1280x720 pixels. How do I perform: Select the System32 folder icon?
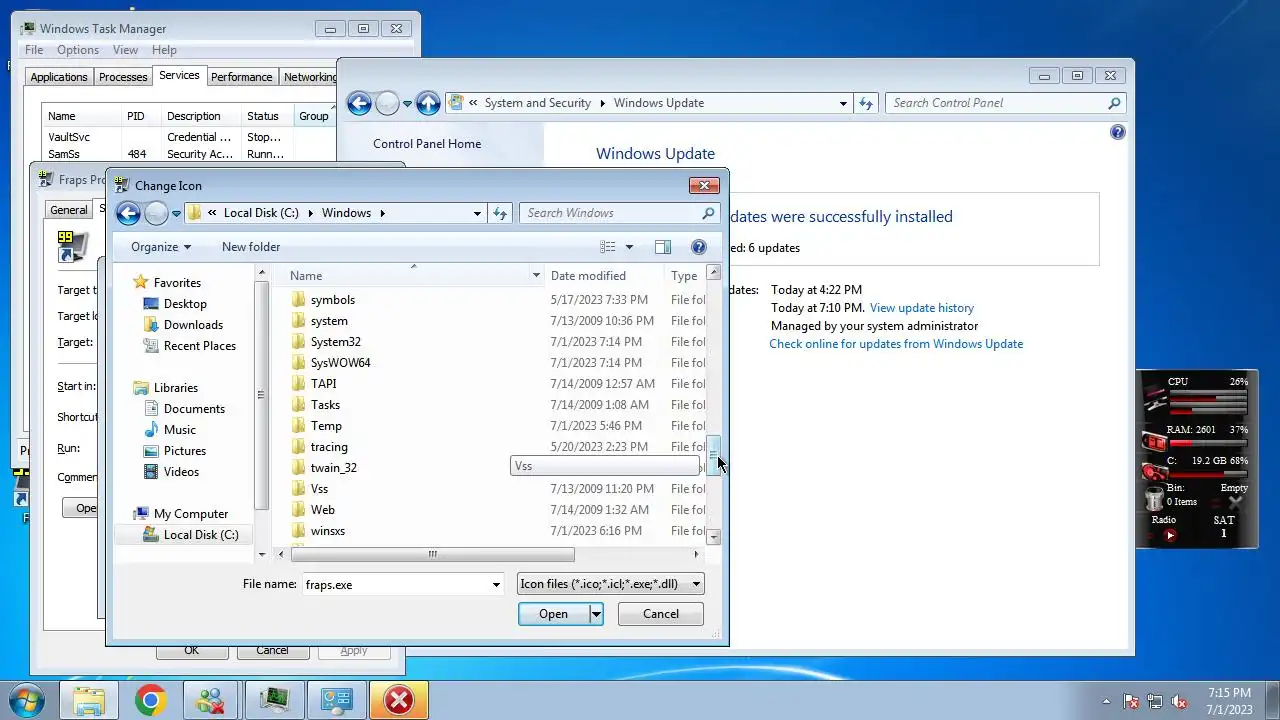tap(298, 342)
